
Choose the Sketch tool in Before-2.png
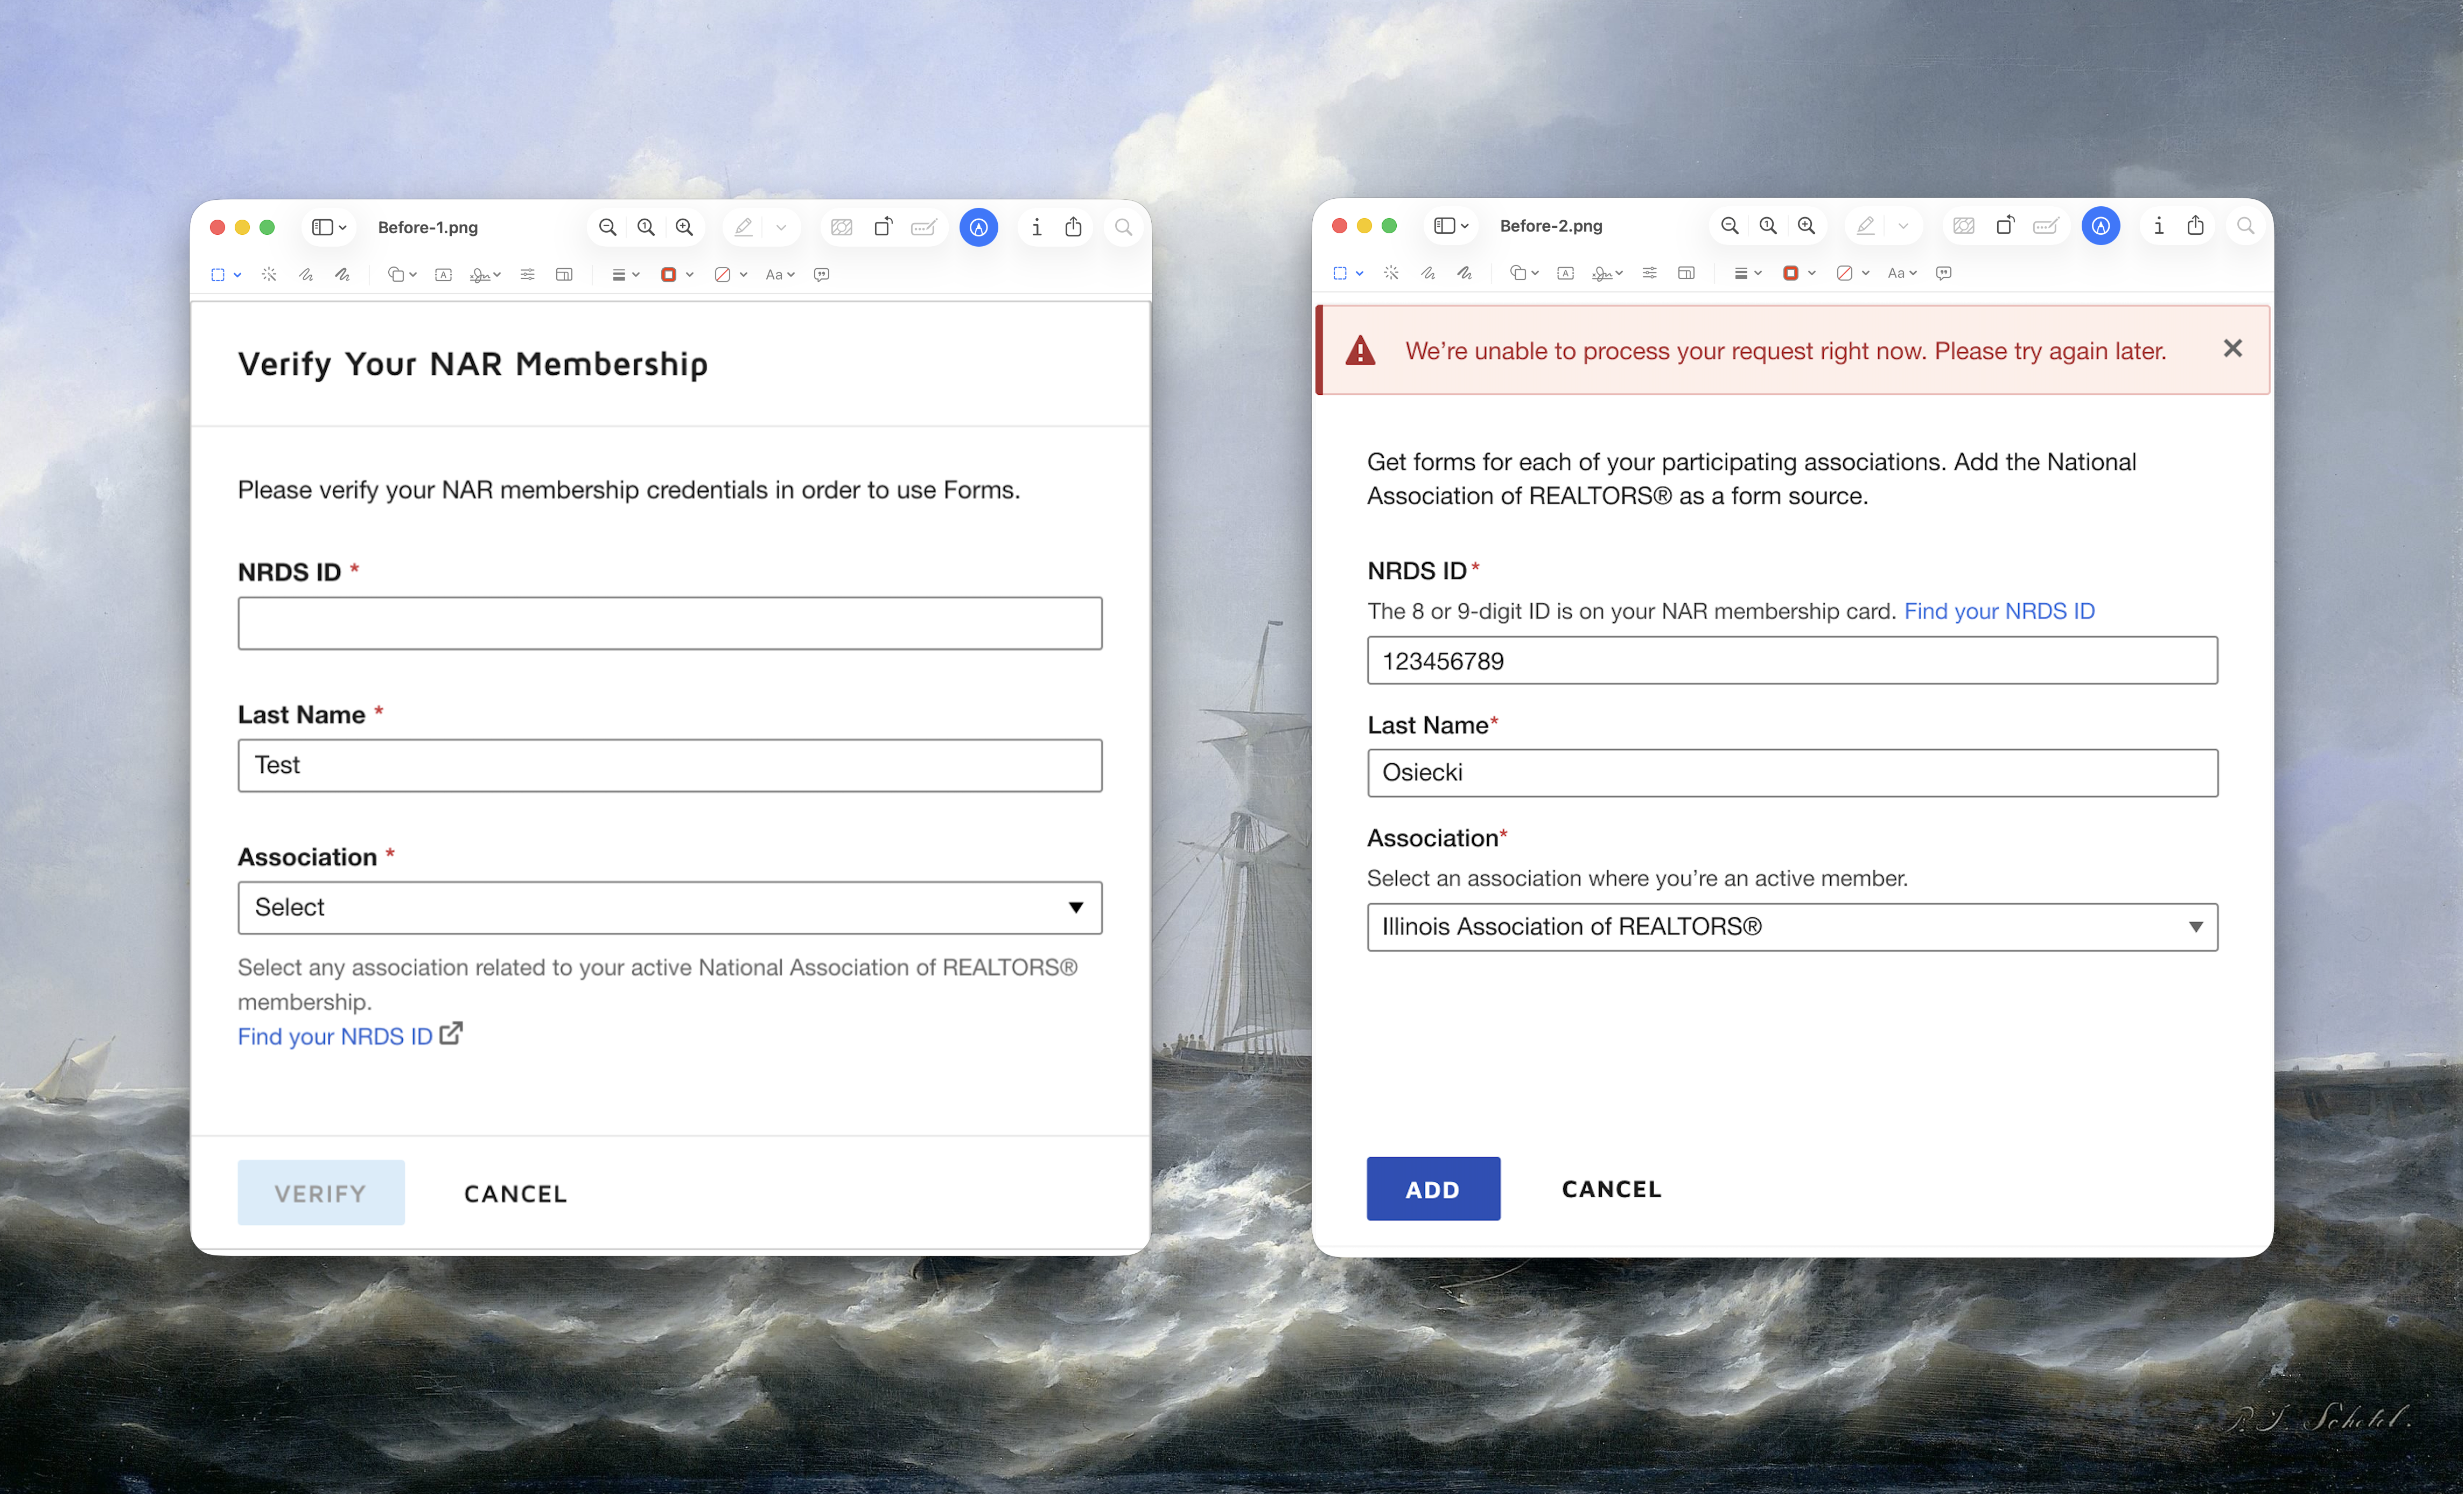(x=1428, y=273)
